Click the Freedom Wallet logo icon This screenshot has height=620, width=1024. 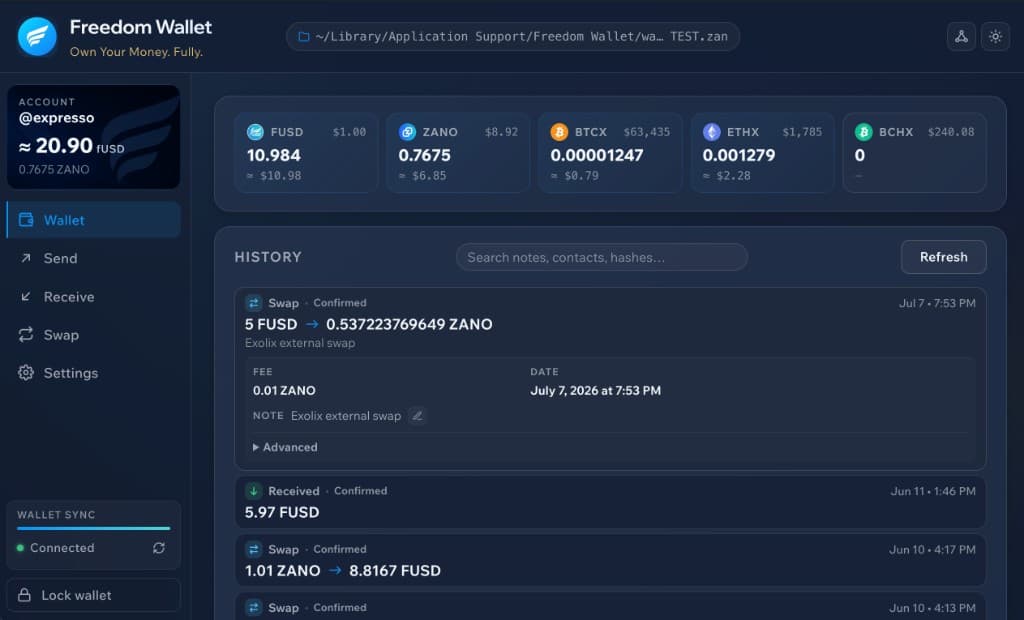[37, 36]
